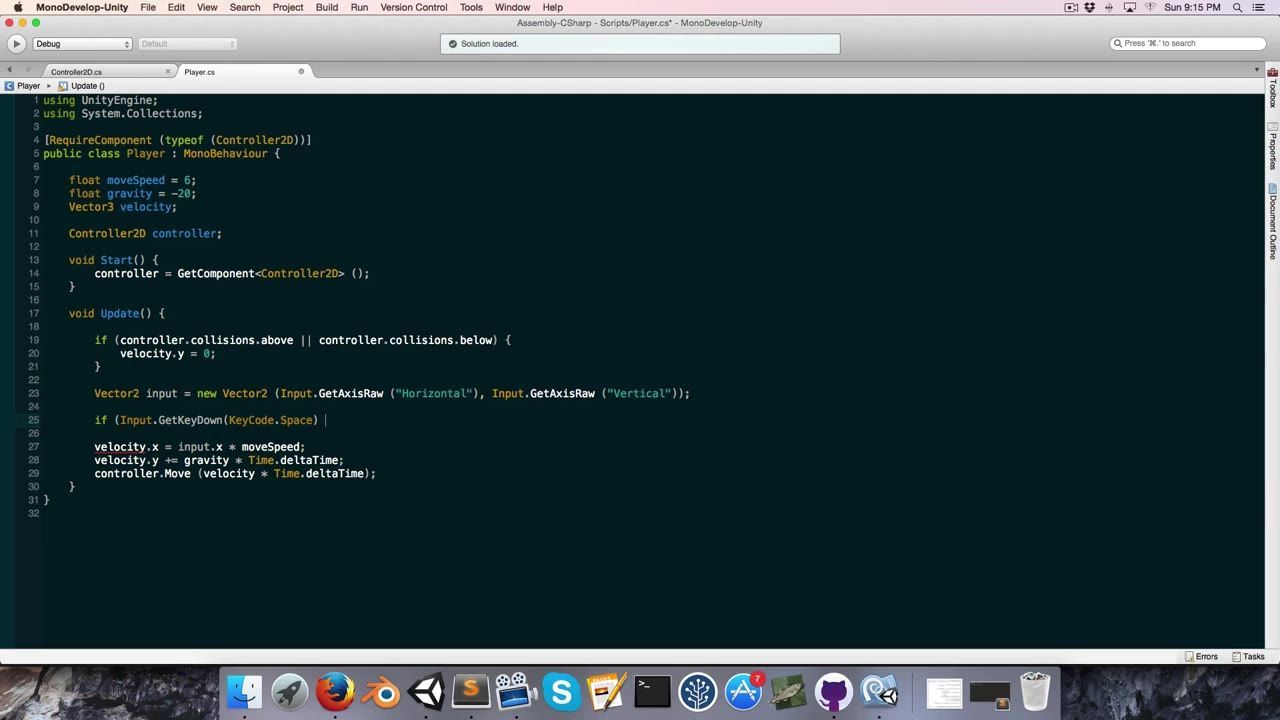Open the App Store from the Dock
The image size is (1280, 720).
(x=743, y=692)
